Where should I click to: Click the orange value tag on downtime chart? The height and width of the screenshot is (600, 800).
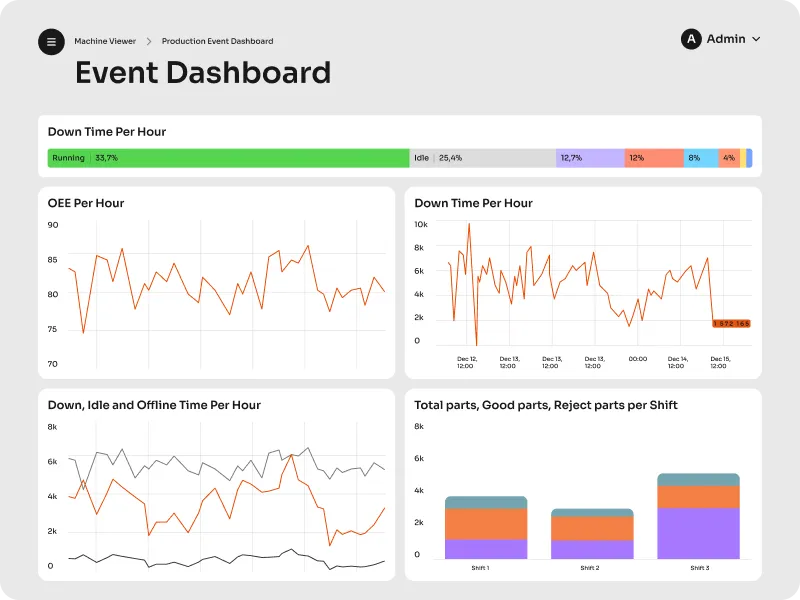coord(732,323)
